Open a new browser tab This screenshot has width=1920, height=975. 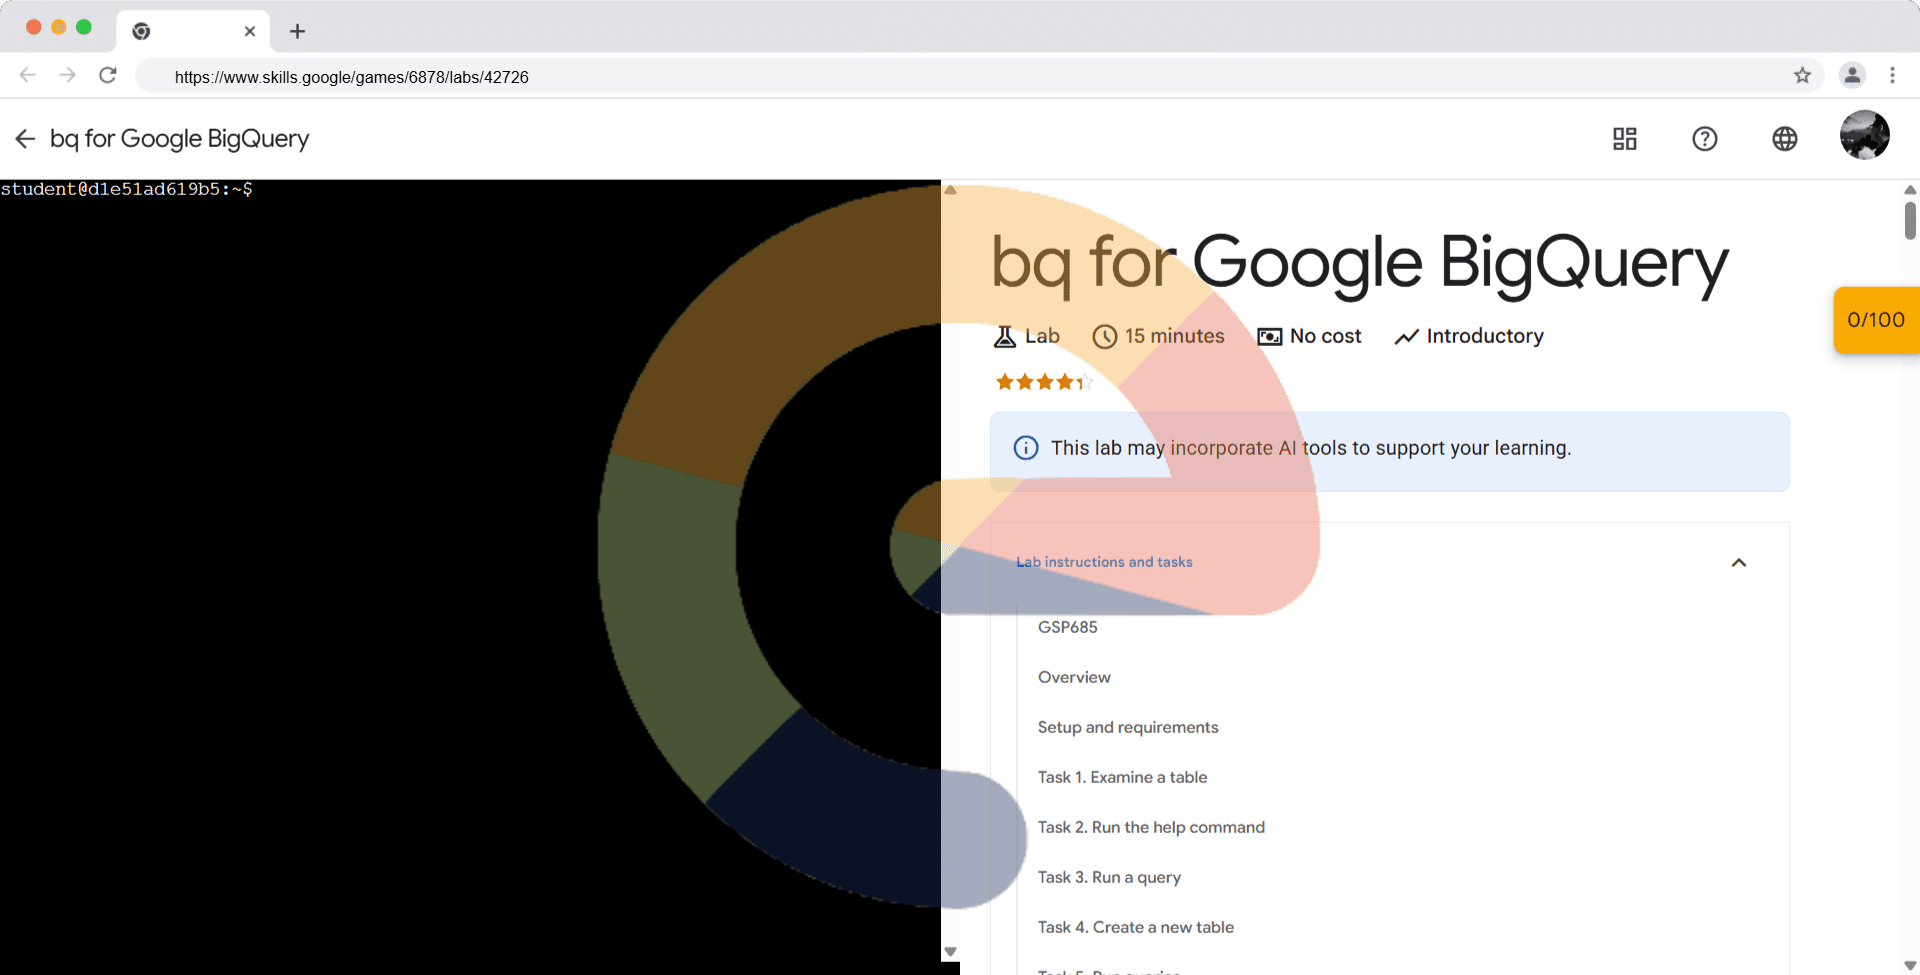[297, 31]
